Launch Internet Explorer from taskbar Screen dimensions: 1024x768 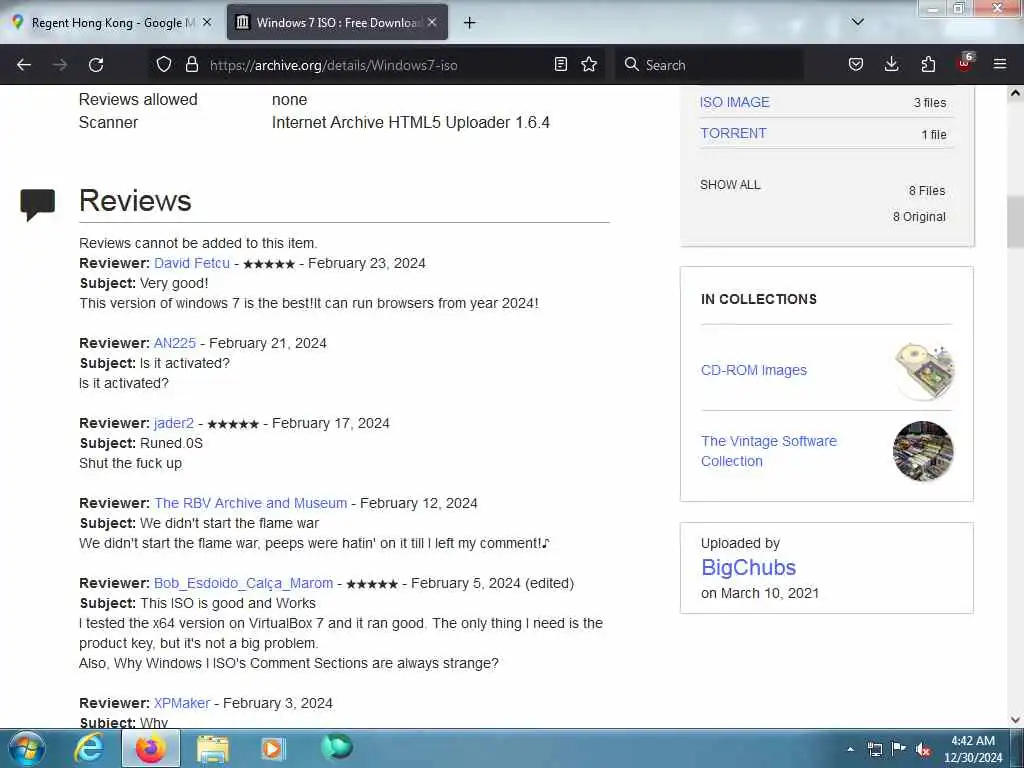pos(88,748)
